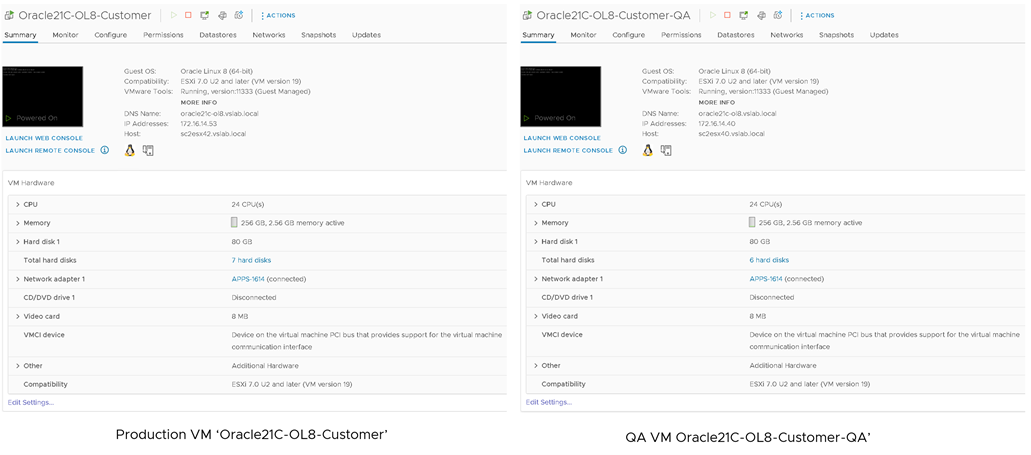Click Power On icon for Oracle21C-OL8-Customer-QA VM
This screenshot has height=455, width=1031.
point(713,14)
